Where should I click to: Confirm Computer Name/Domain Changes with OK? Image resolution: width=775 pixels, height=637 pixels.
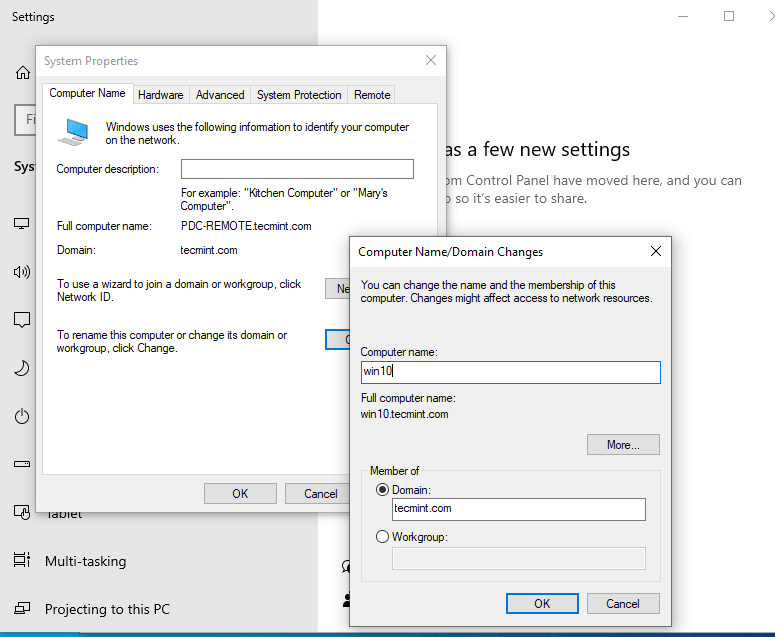pyautogui.click(x=542, y=603)
